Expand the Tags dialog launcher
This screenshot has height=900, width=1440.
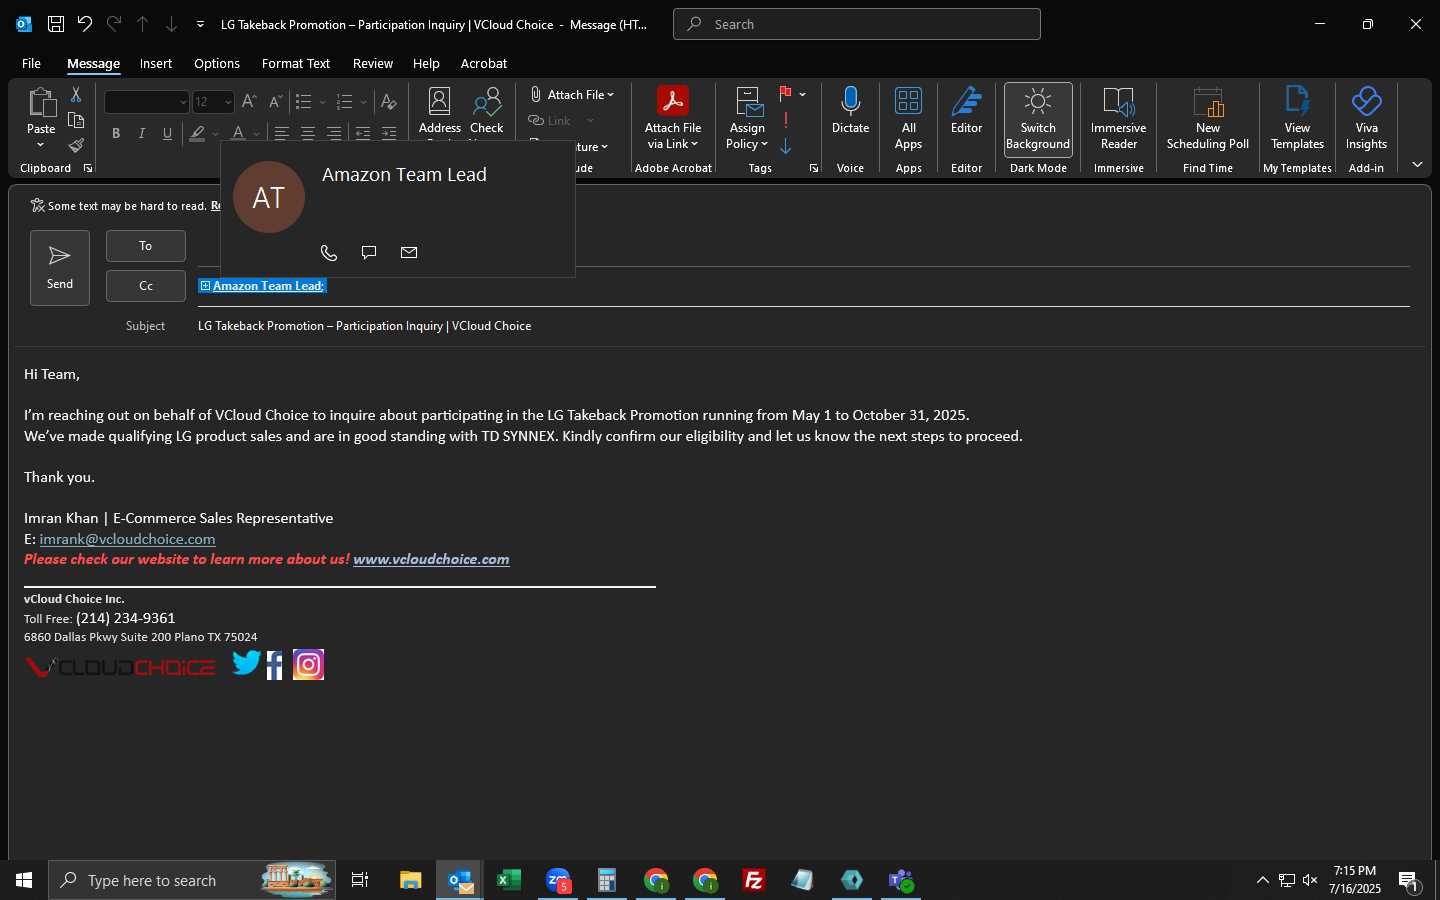(x=813, y=168)
